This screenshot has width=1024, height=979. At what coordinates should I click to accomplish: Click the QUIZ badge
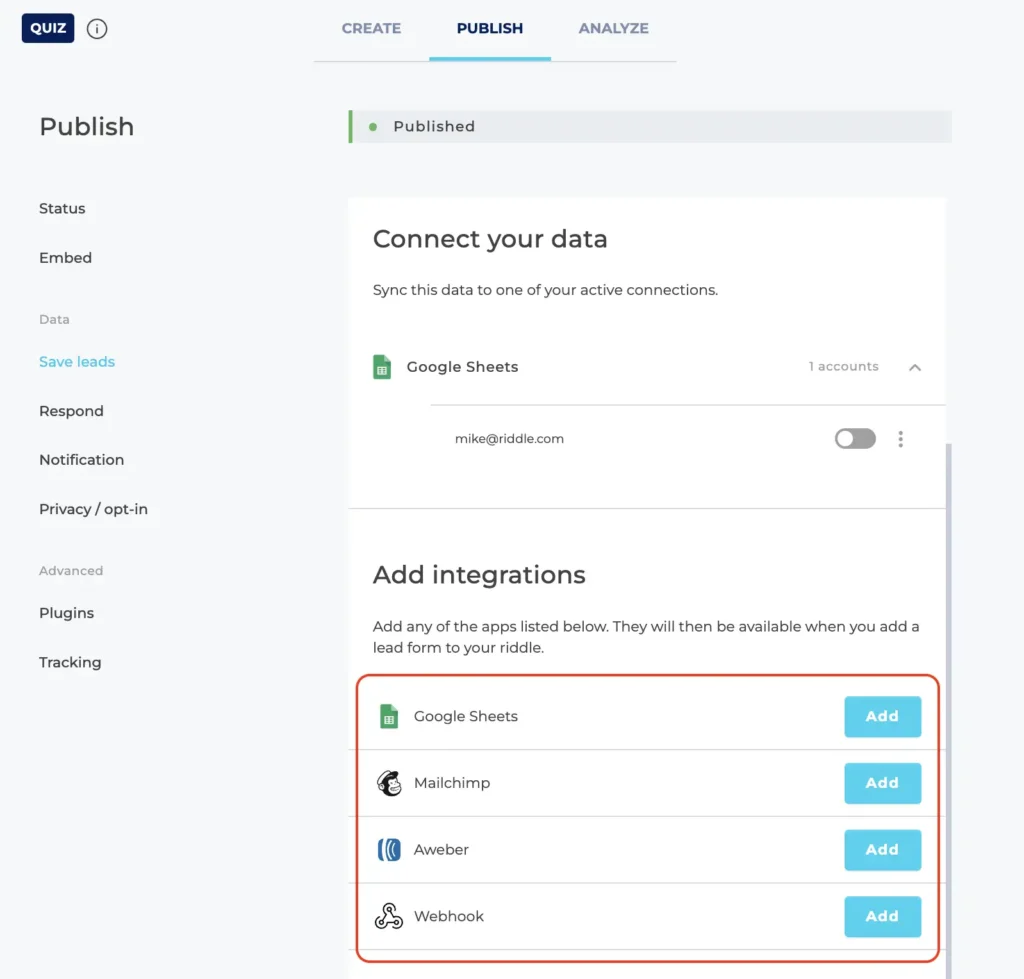pos(48,28)
